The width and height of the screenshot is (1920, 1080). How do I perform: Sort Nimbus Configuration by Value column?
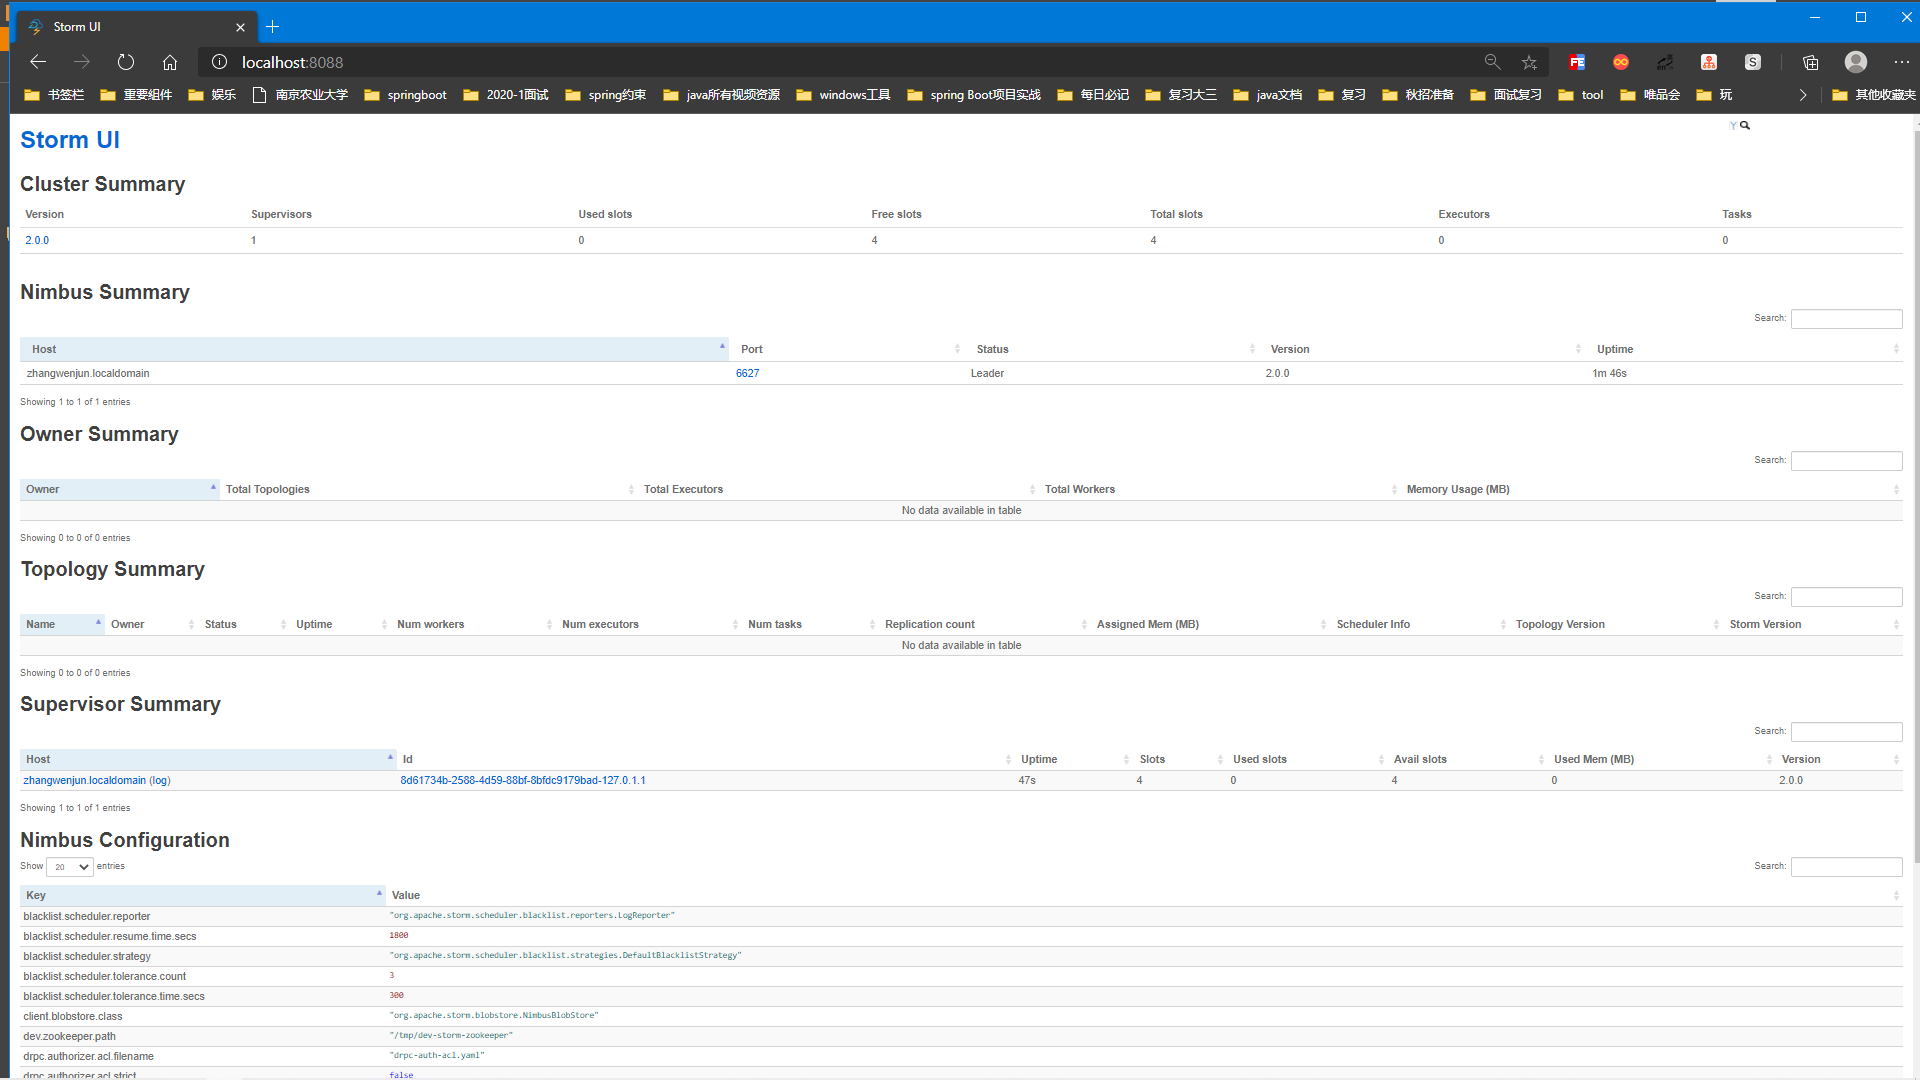tap(1144, 895)
